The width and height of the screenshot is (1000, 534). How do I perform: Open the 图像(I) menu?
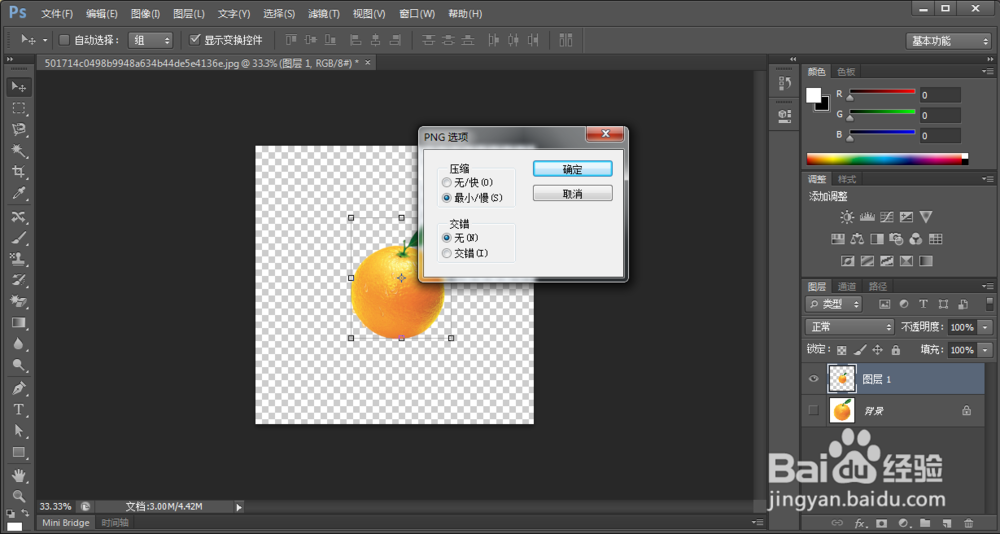[145, 13]
